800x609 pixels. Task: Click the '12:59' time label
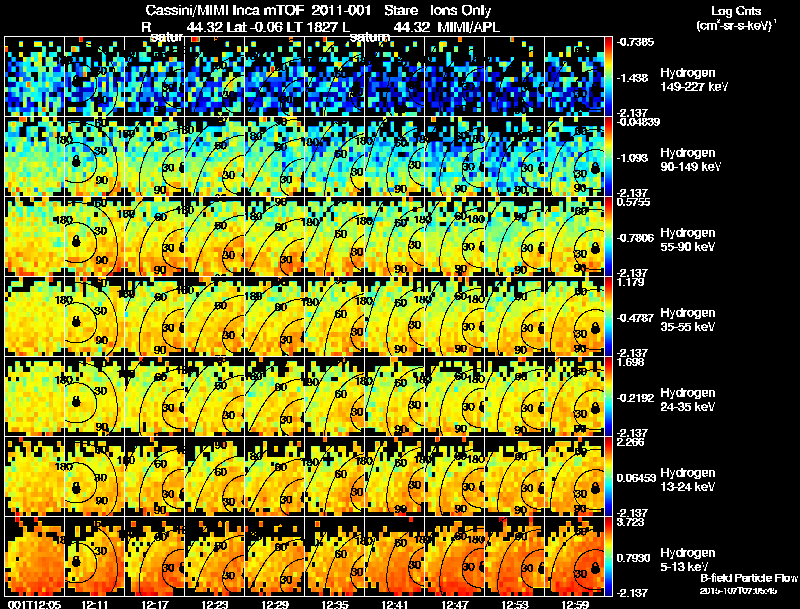tap(575, 604)
